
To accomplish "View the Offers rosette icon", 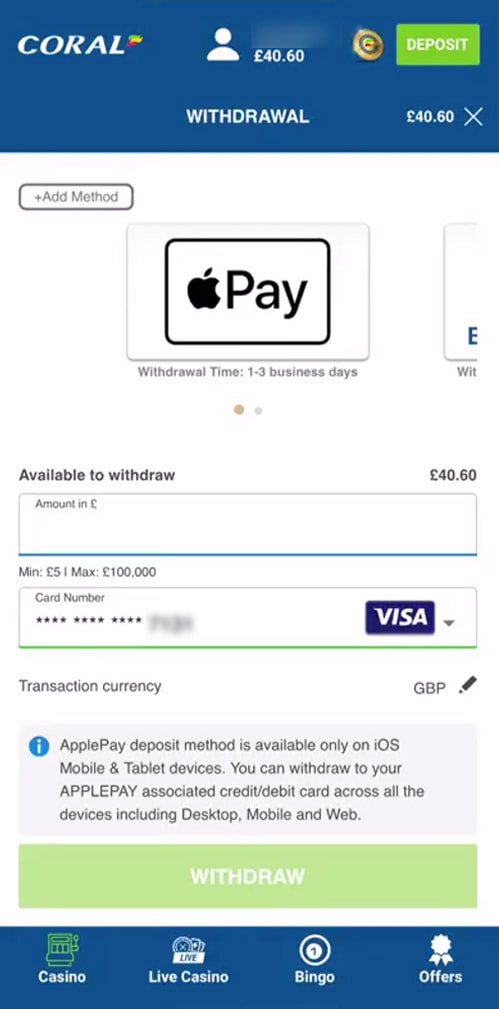I will pos(441,950).
